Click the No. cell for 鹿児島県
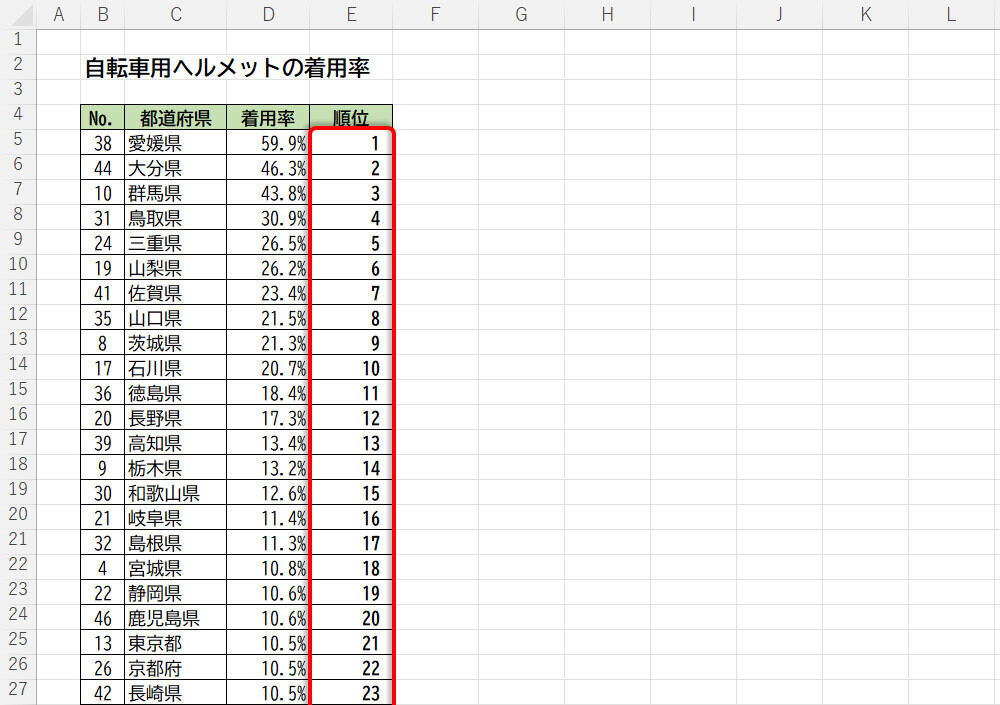The width and height of the screenshot is (1000, 705). coord(102,618)
